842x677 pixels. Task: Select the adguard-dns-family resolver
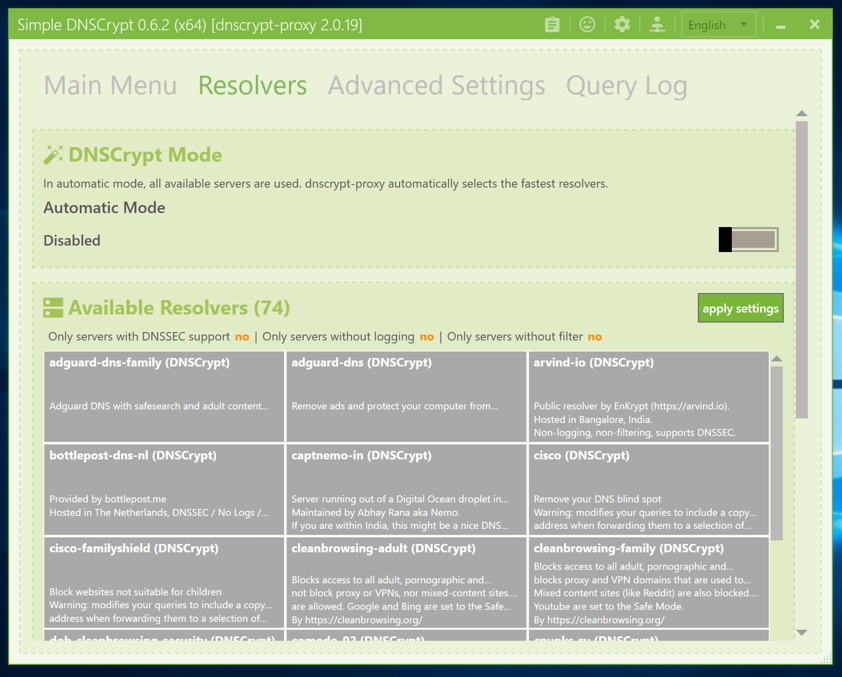pyautogui.click(x=164, y=396)
